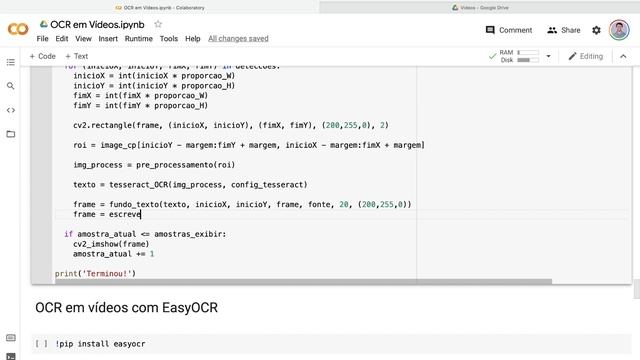Click the amostra_atual += 1 line

coord(113,254)
